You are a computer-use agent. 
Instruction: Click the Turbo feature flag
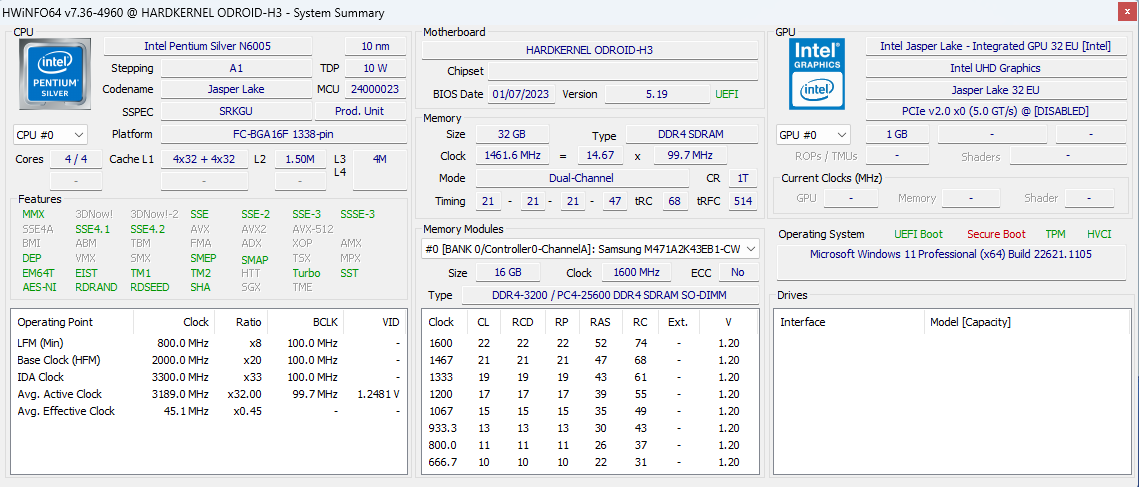[x=306, y=273]
